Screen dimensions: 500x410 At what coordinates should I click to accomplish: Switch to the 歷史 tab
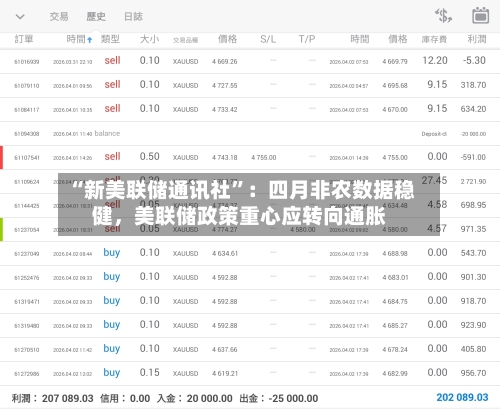click(96, 16)
